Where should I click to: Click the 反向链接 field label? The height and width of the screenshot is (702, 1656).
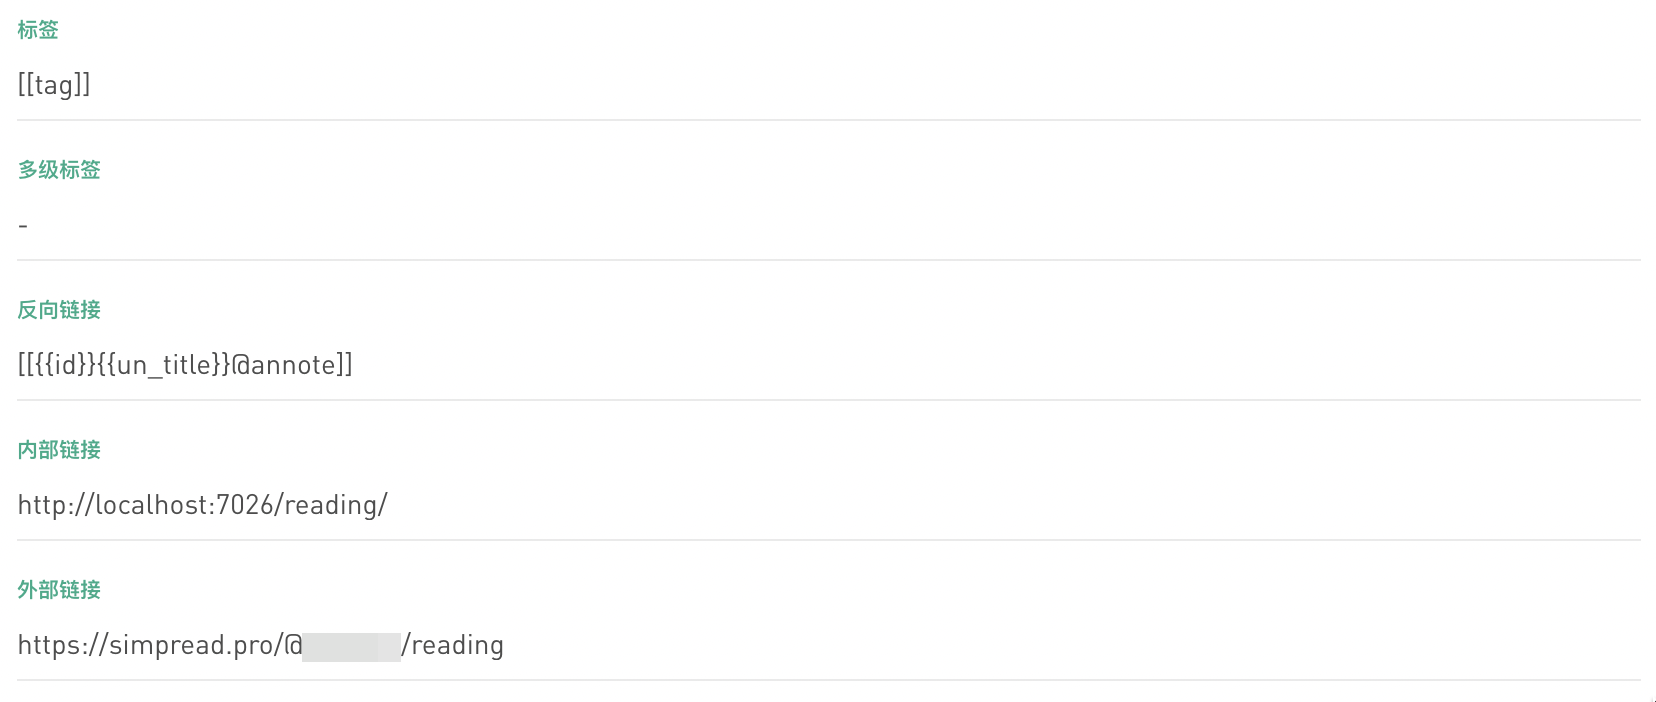[x=59, y=310]
